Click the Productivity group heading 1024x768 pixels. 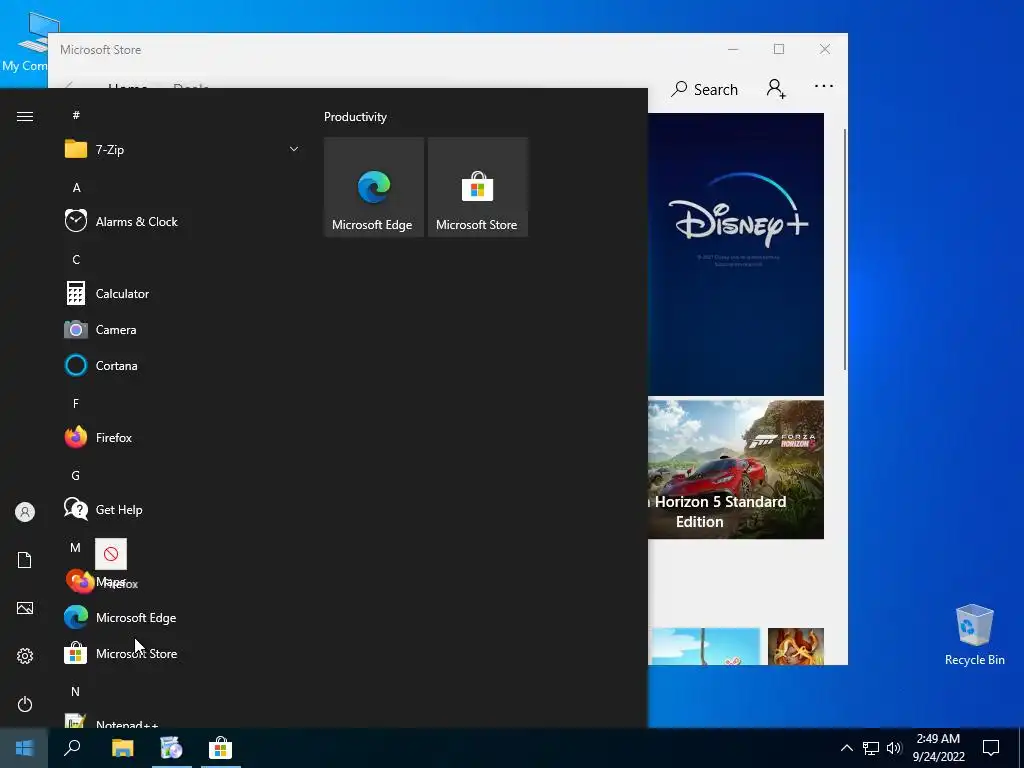coord(355,117)
